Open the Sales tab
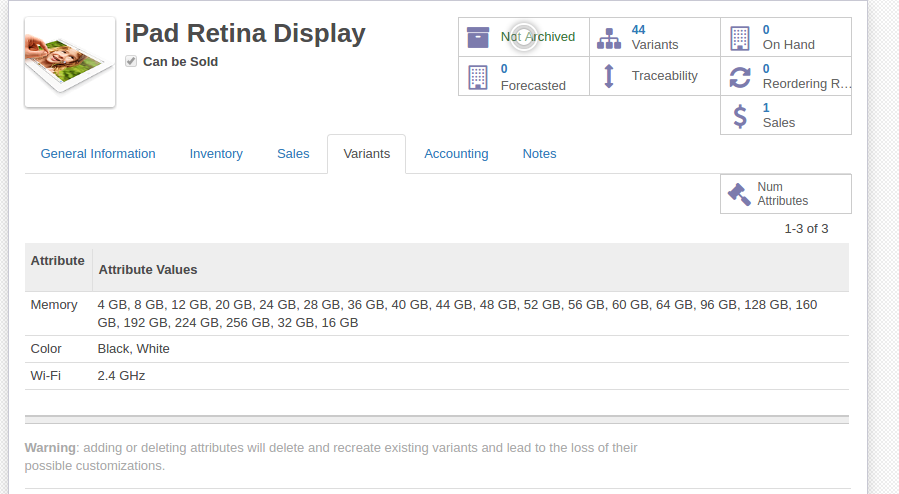This screenshot has width=899, height=494. (x=293, y=154)
